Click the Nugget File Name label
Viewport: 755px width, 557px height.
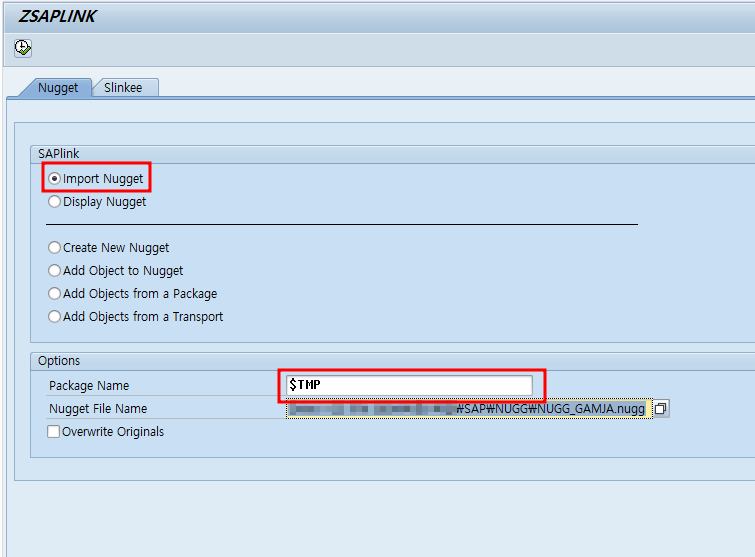(98, 409)
